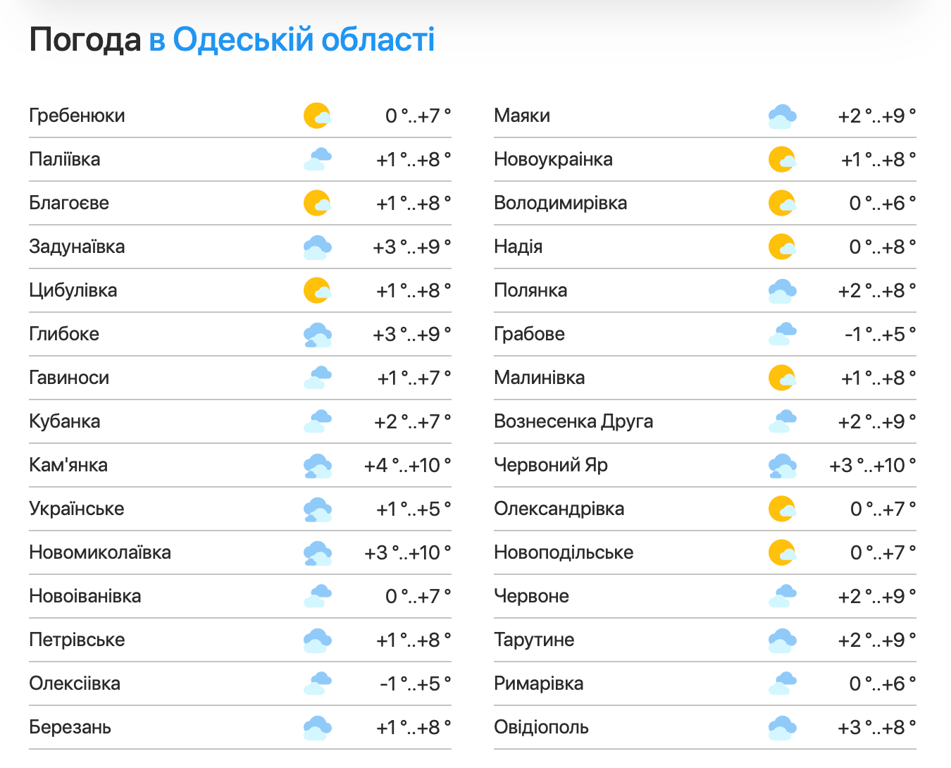The image size is (951, 768).
Task: Click the weather icon for Українське
Action: coord(317,509)
